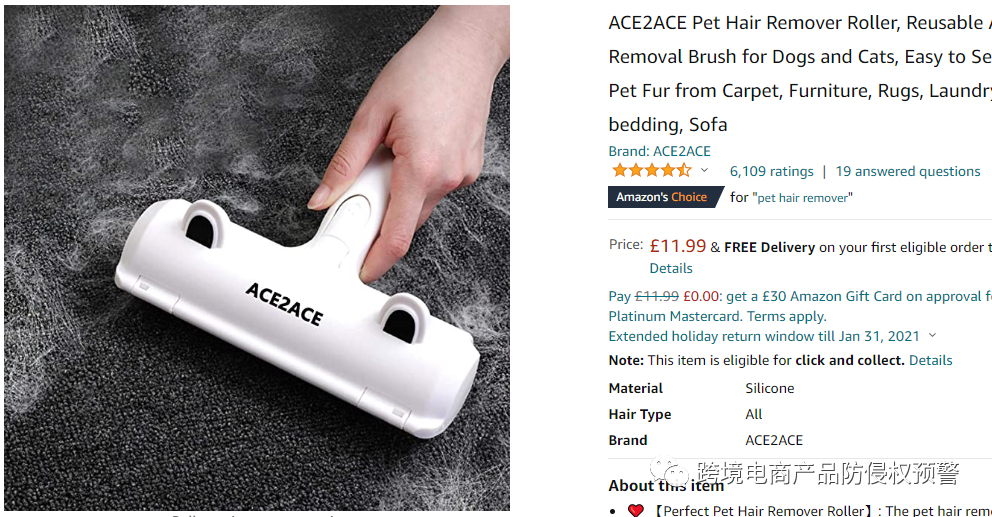Click the About this item heading

pos(666,486)
